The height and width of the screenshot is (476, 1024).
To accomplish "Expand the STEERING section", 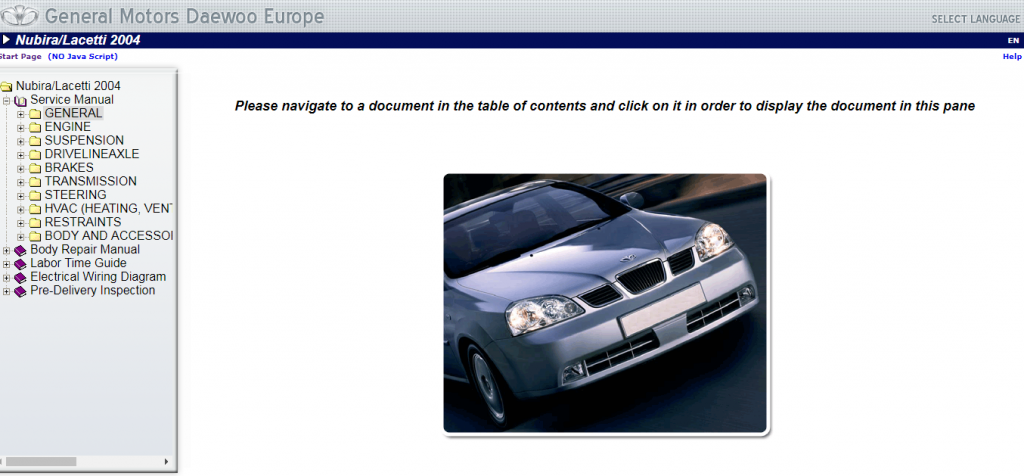I will [x=21, y=196].
